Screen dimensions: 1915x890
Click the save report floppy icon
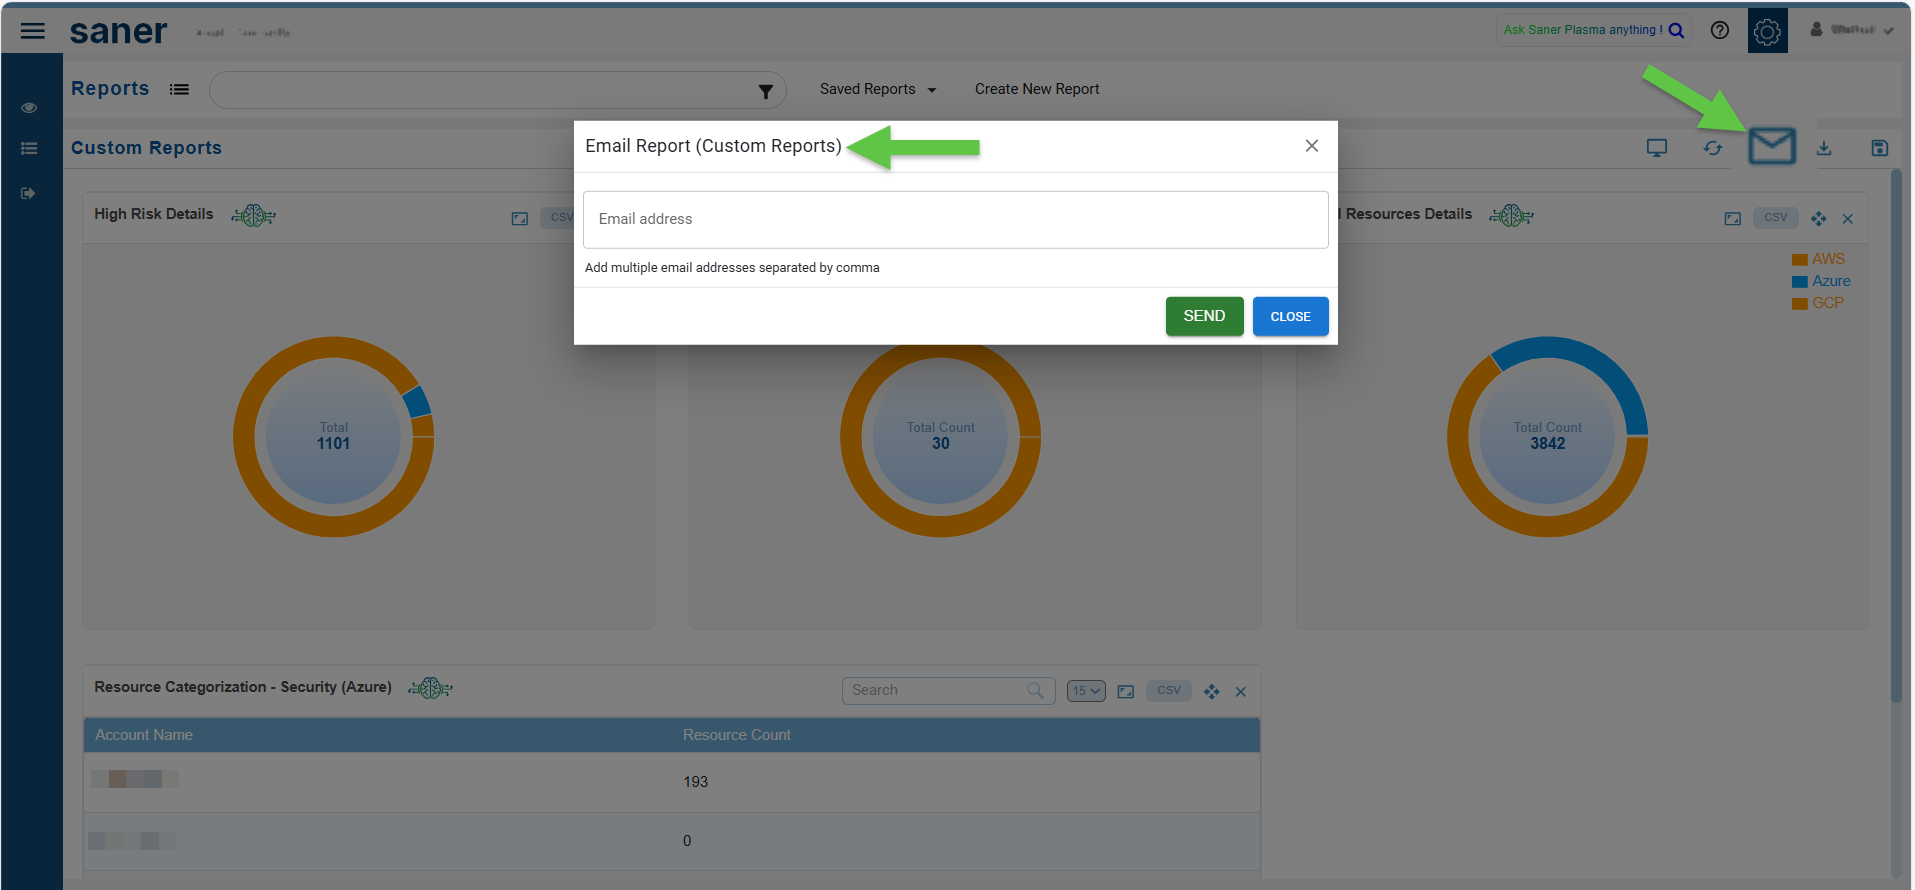tap(1879, 148)
